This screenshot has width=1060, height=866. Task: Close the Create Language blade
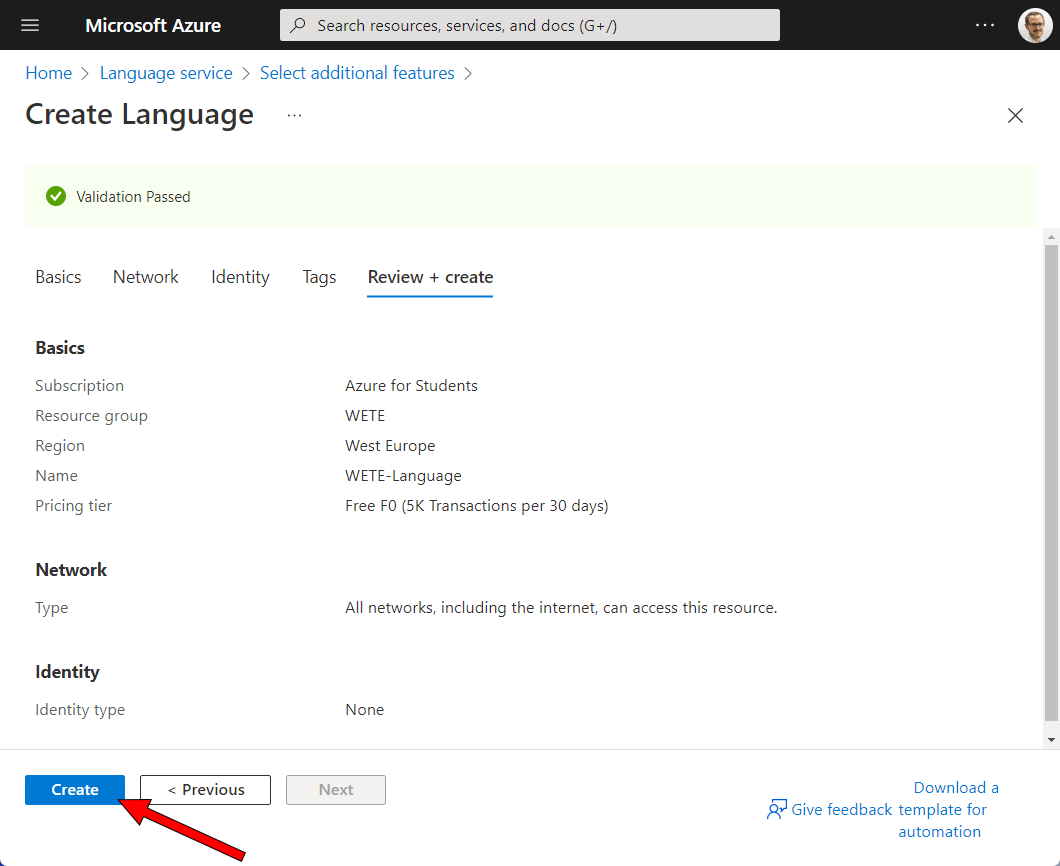coord(1015,116)
